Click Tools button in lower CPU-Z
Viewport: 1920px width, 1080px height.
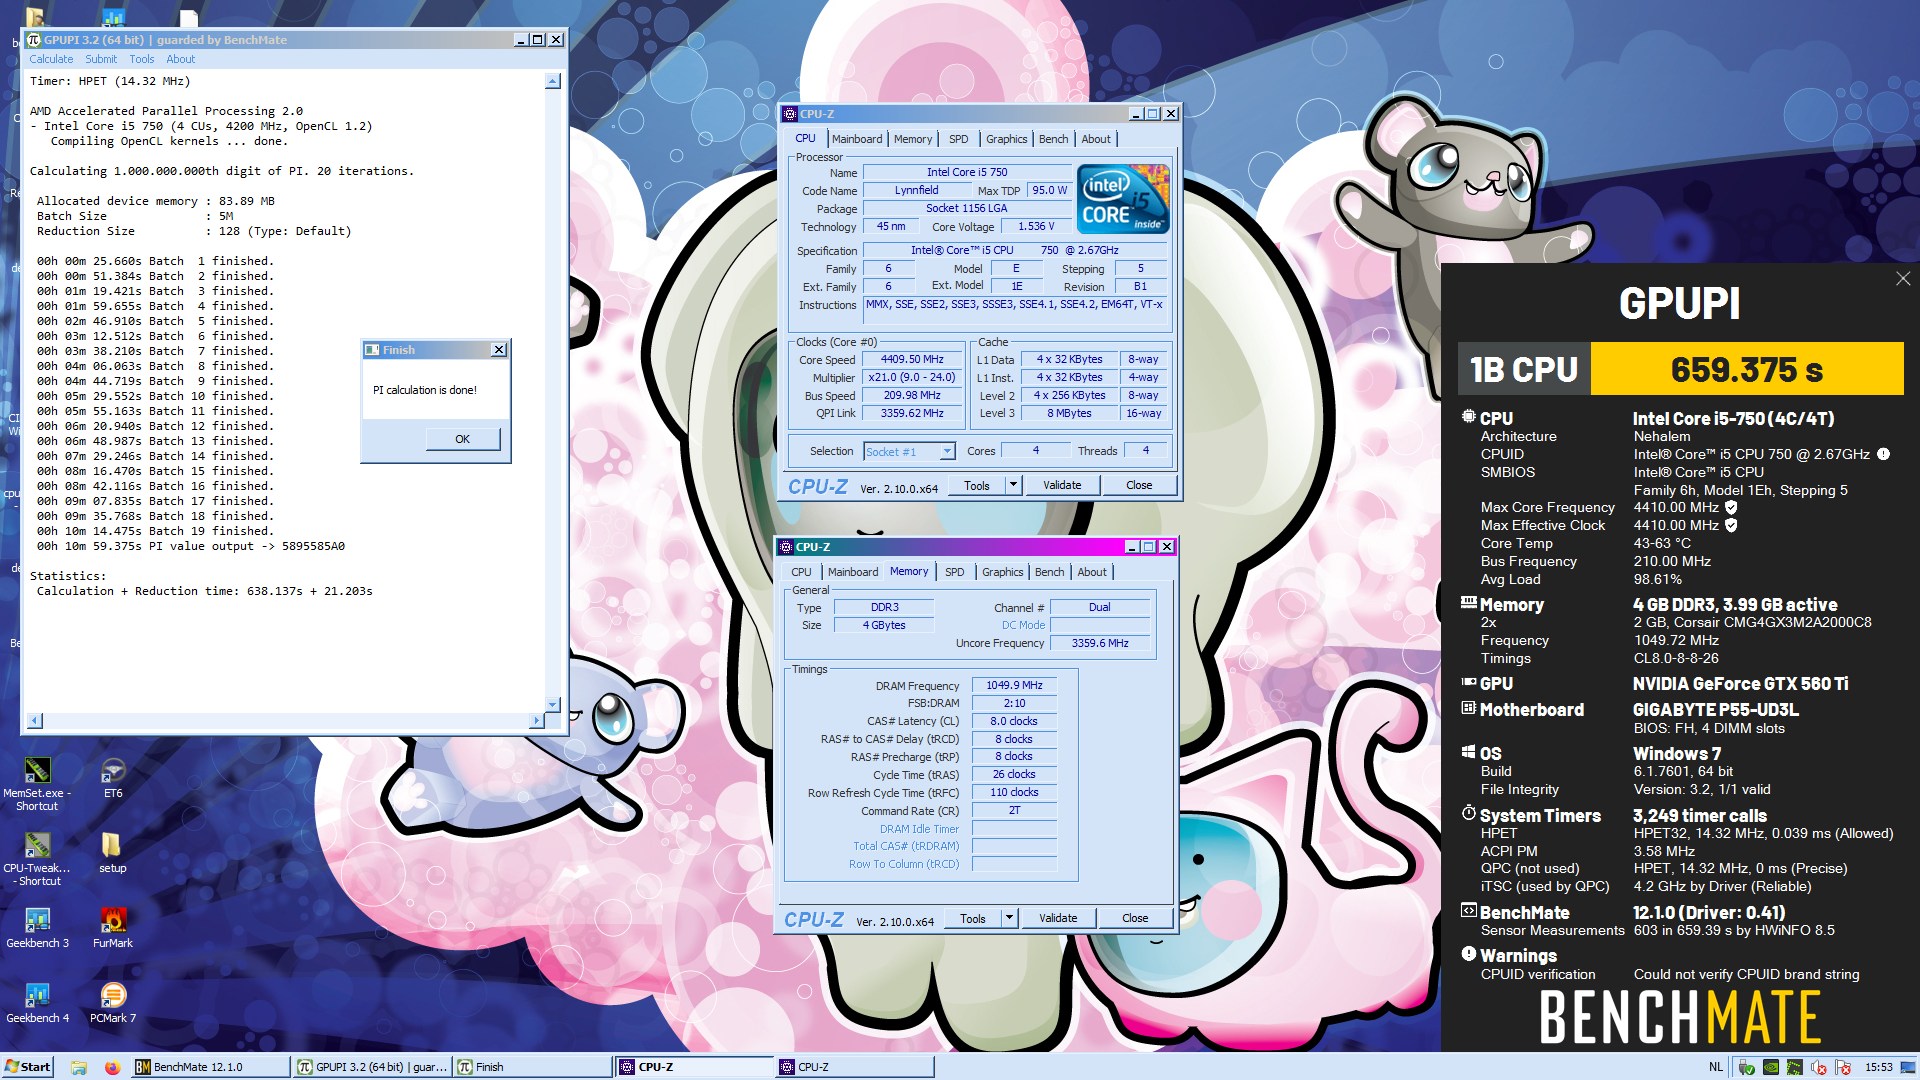pyautogui.click(x=973, y=918)
